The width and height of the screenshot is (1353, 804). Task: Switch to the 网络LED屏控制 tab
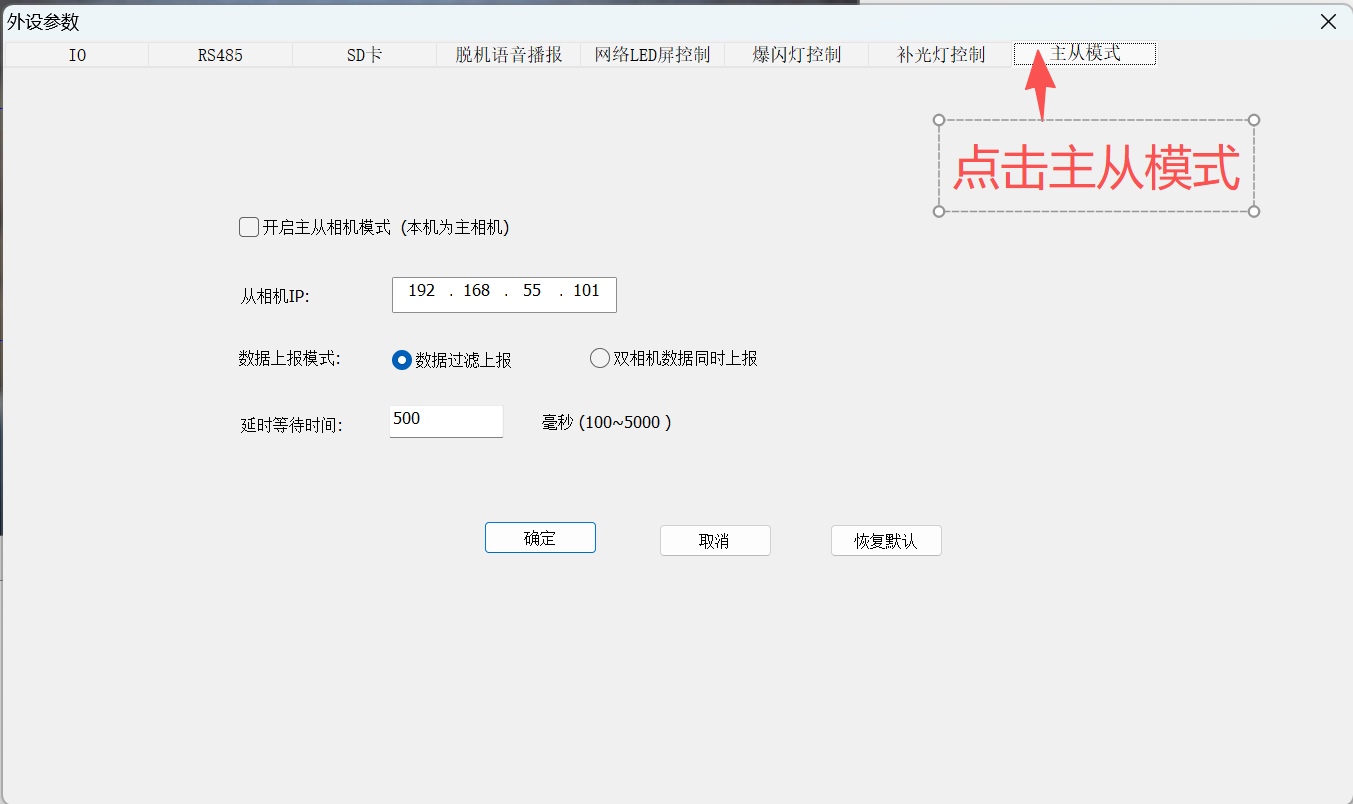652,55
